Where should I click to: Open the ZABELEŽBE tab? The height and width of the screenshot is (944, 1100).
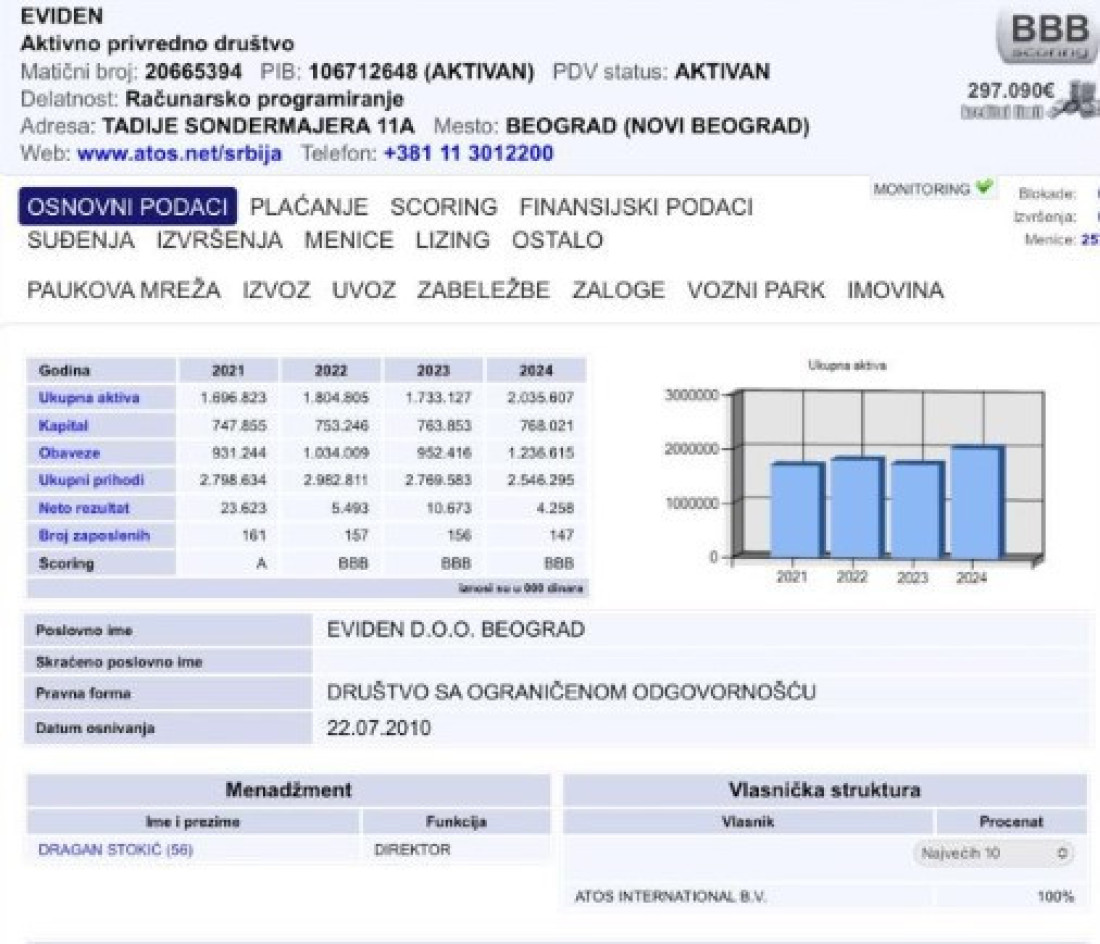(x=483, y=290)
